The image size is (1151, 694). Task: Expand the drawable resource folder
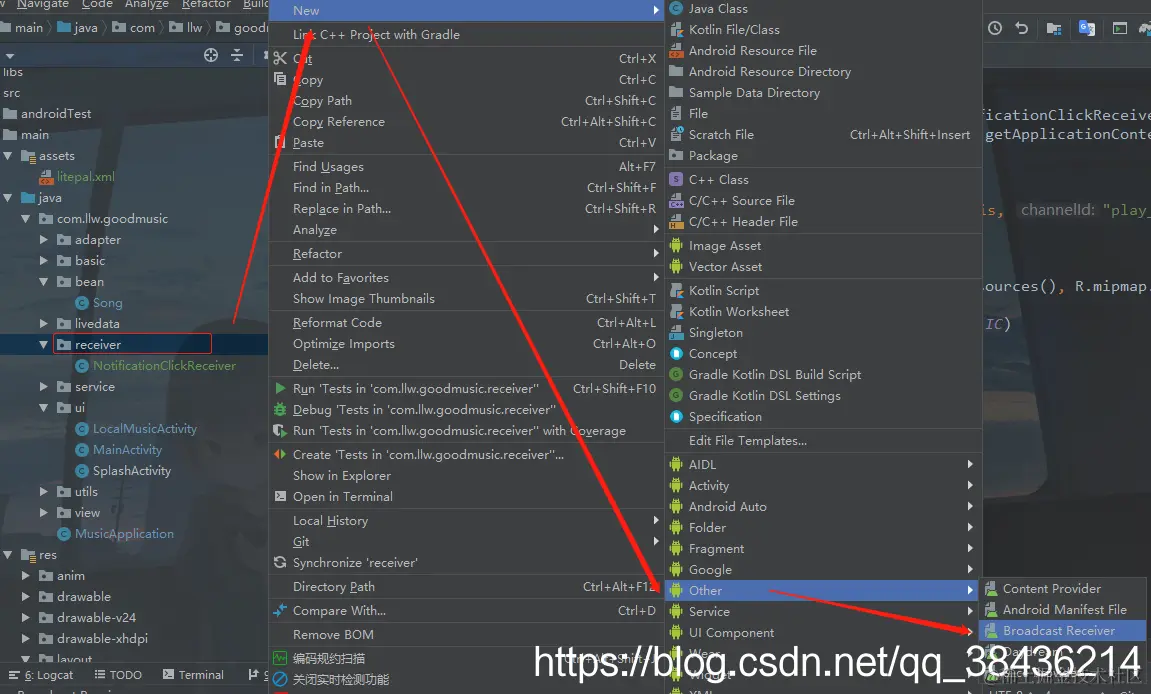coord(26,596)
